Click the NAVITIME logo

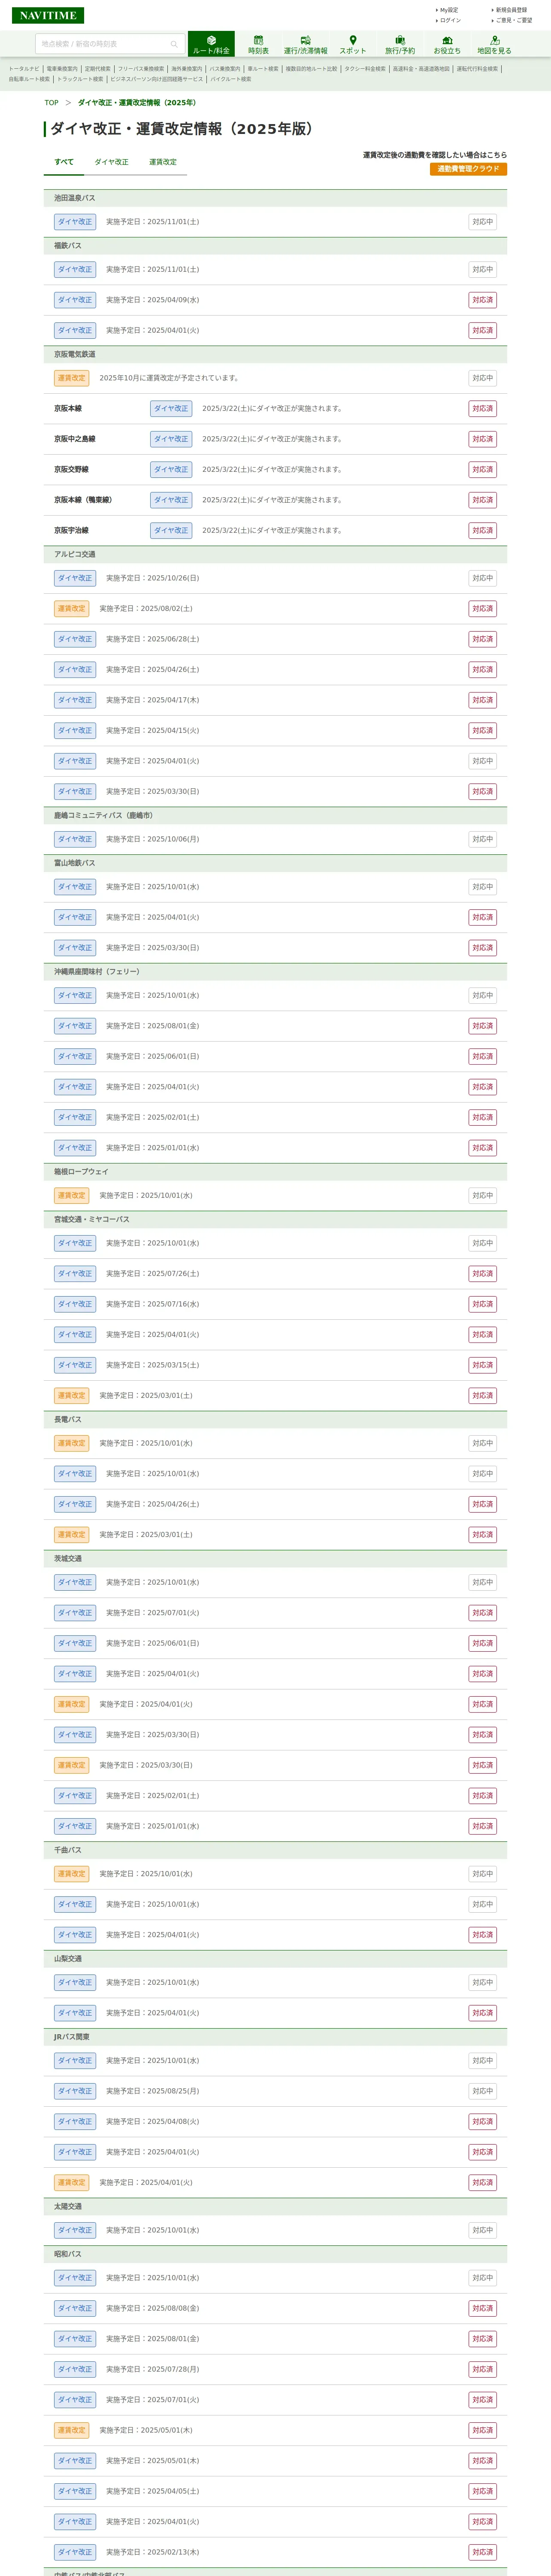point(48,15)
